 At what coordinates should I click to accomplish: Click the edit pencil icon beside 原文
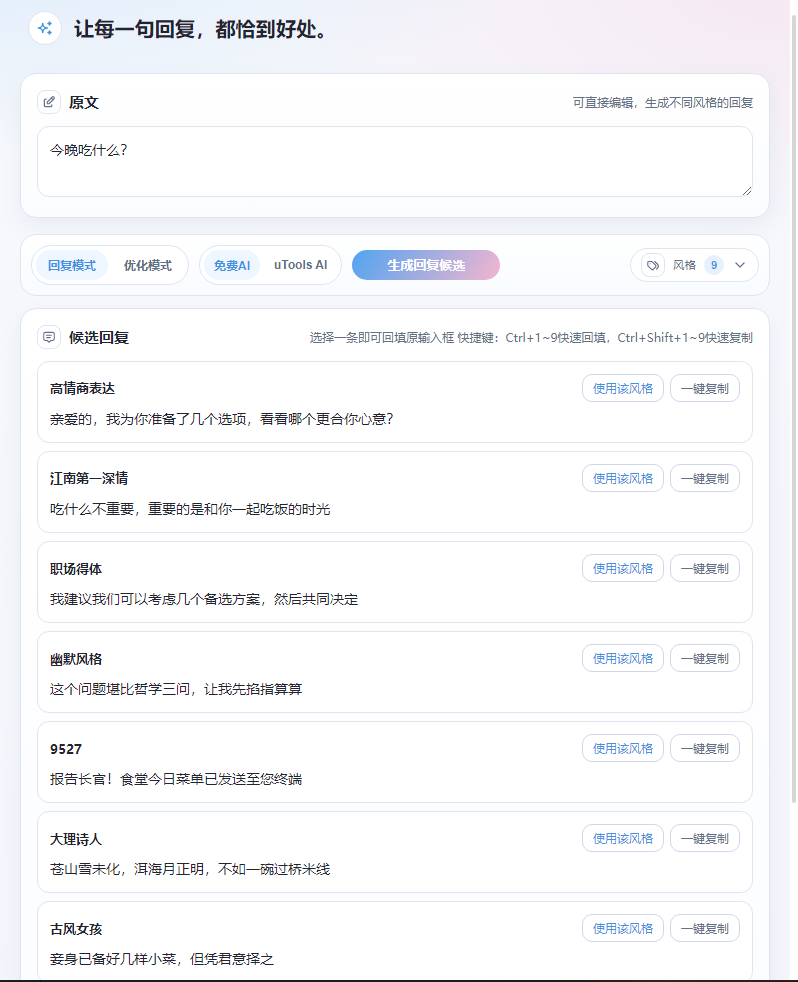pos(49,102)
